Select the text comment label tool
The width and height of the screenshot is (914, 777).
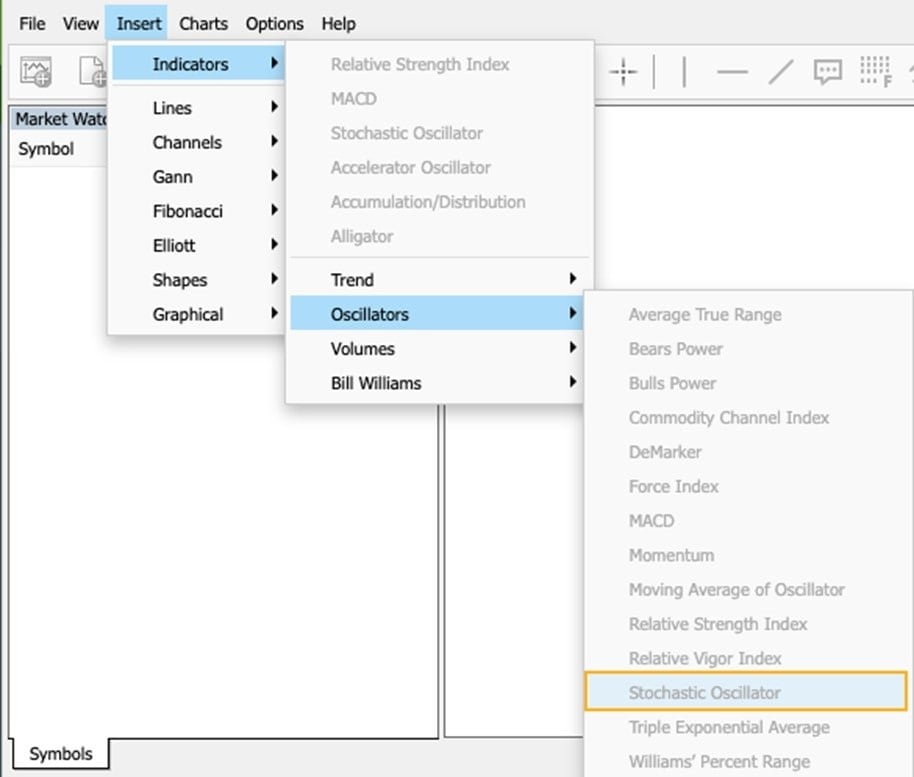click(827, 72)
